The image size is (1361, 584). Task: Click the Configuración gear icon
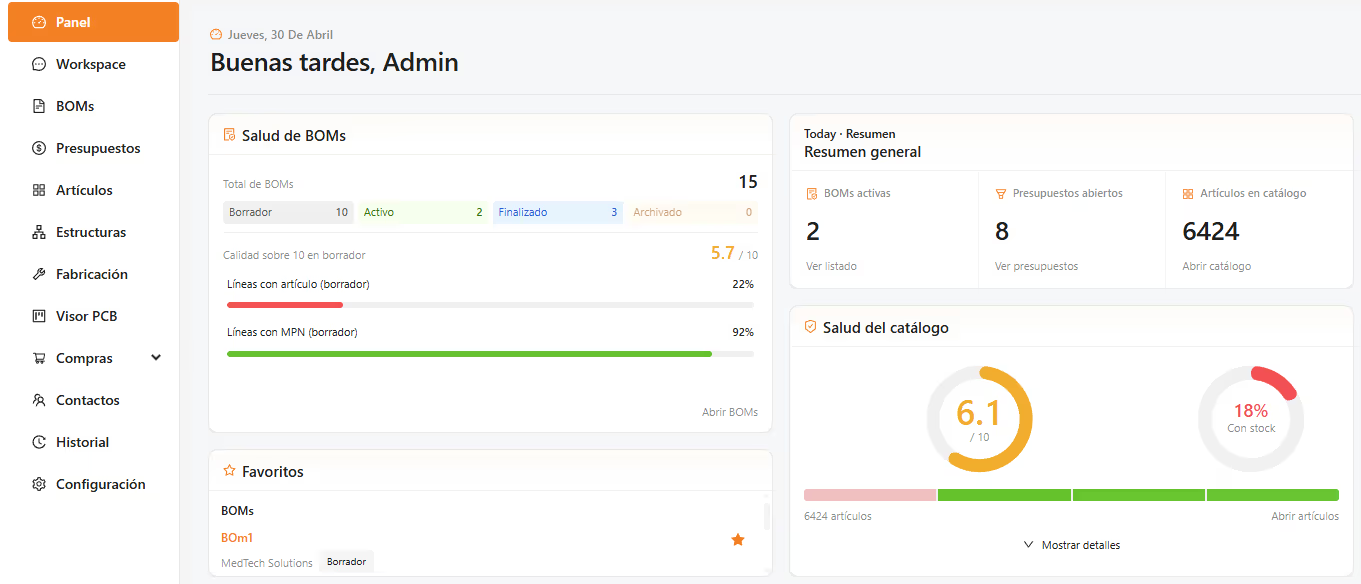point(39,484)
